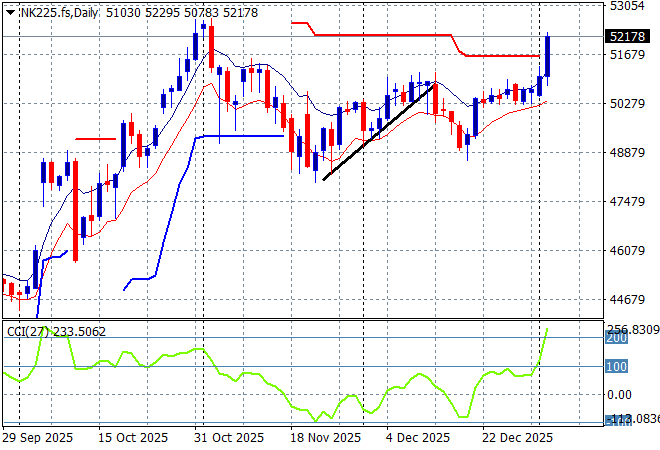660x450 pixels.
Task: Click the 0.00 level label in CCI panel
Action: click(x=620, y=395)
